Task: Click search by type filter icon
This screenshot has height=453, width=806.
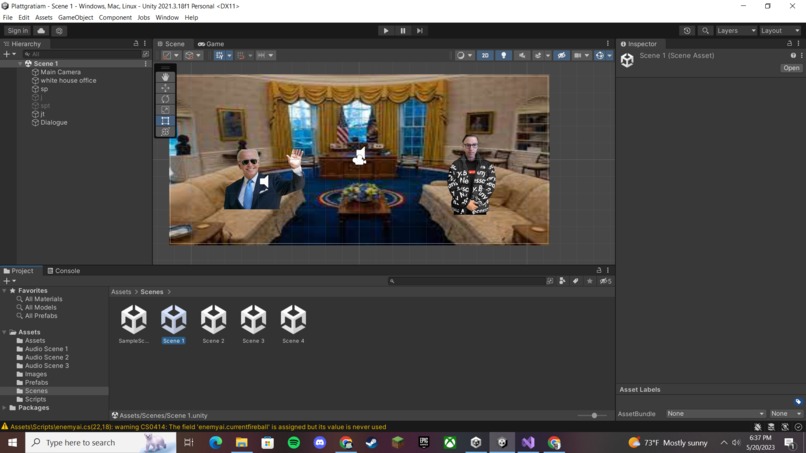Action: pyautogui.click(x=562, y=281)
